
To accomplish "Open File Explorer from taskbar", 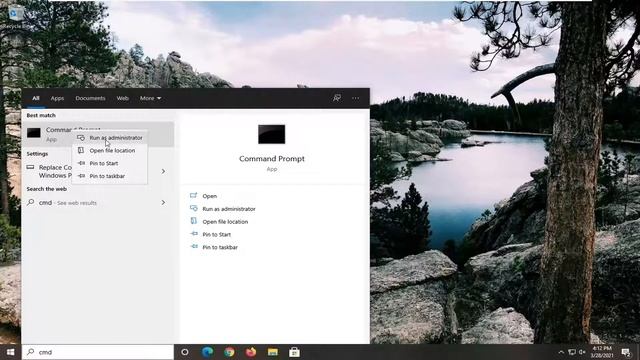I will [x=273, y=352].
